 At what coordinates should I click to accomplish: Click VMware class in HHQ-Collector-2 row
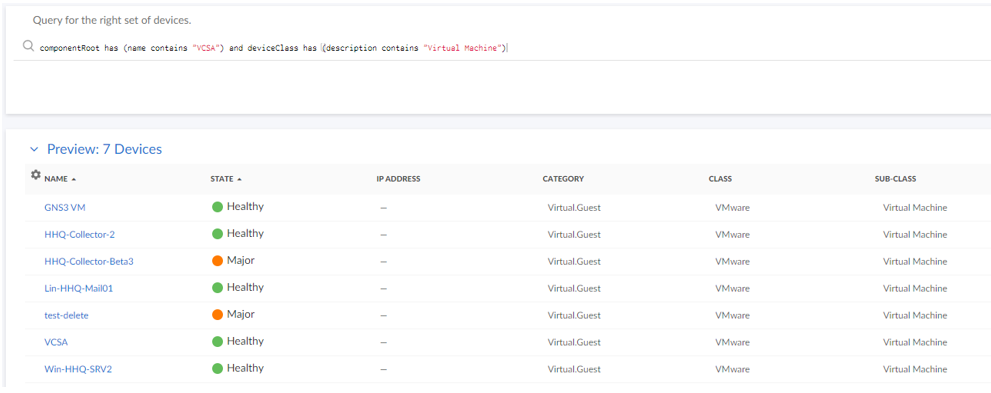coord(733,234)
